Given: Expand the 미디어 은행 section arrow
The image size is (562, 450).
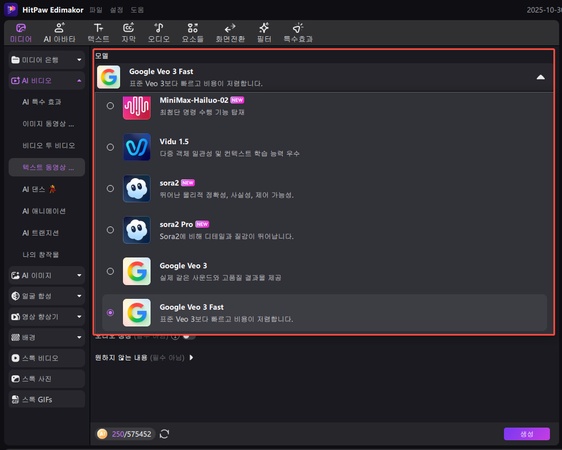Looking at the screenshot, I should [x=79, y=60].
